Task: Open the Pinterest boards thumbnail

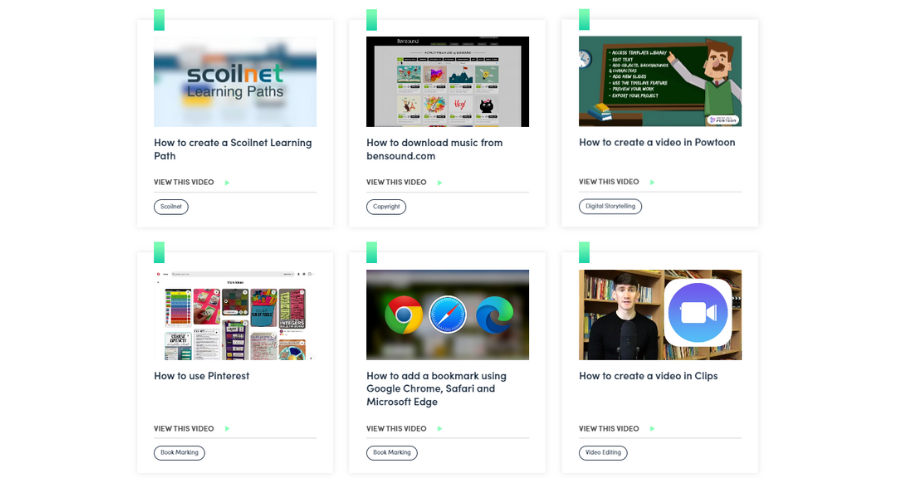Action: tap(235, 315)
